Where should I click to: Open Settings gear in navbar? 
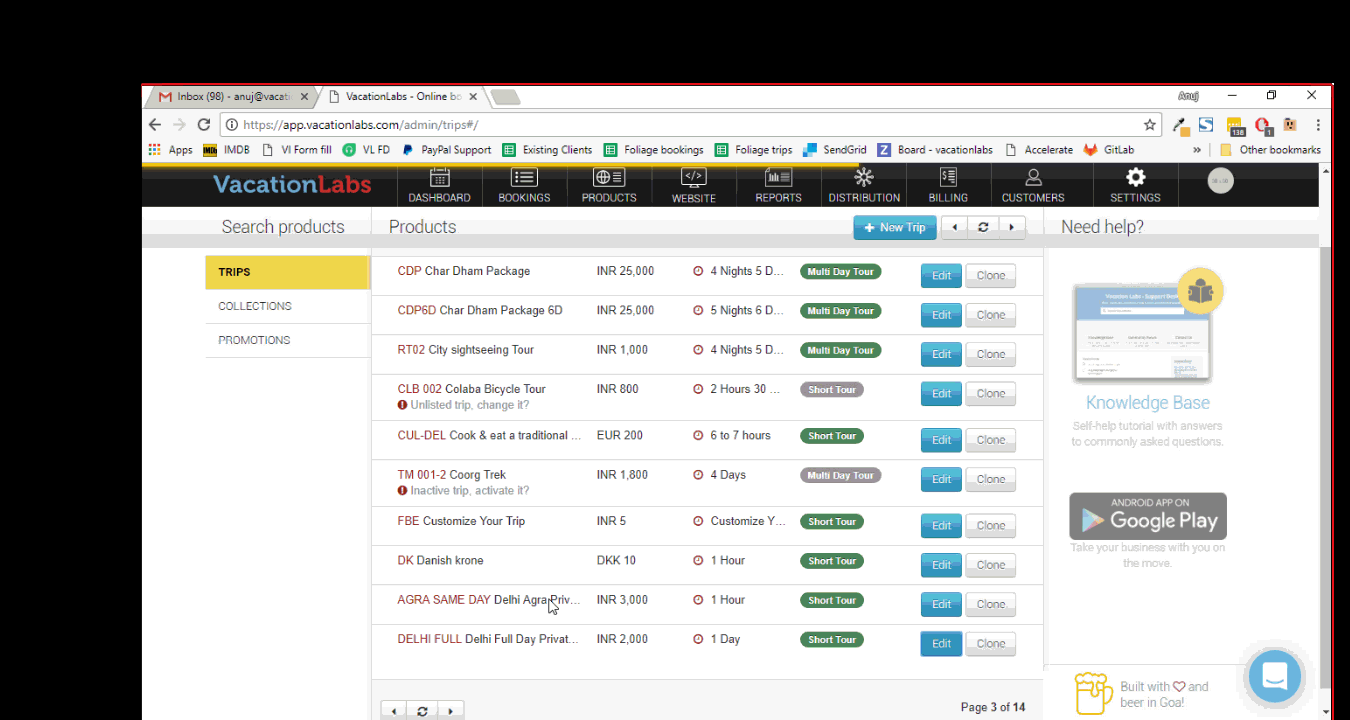click(1135, 178)
